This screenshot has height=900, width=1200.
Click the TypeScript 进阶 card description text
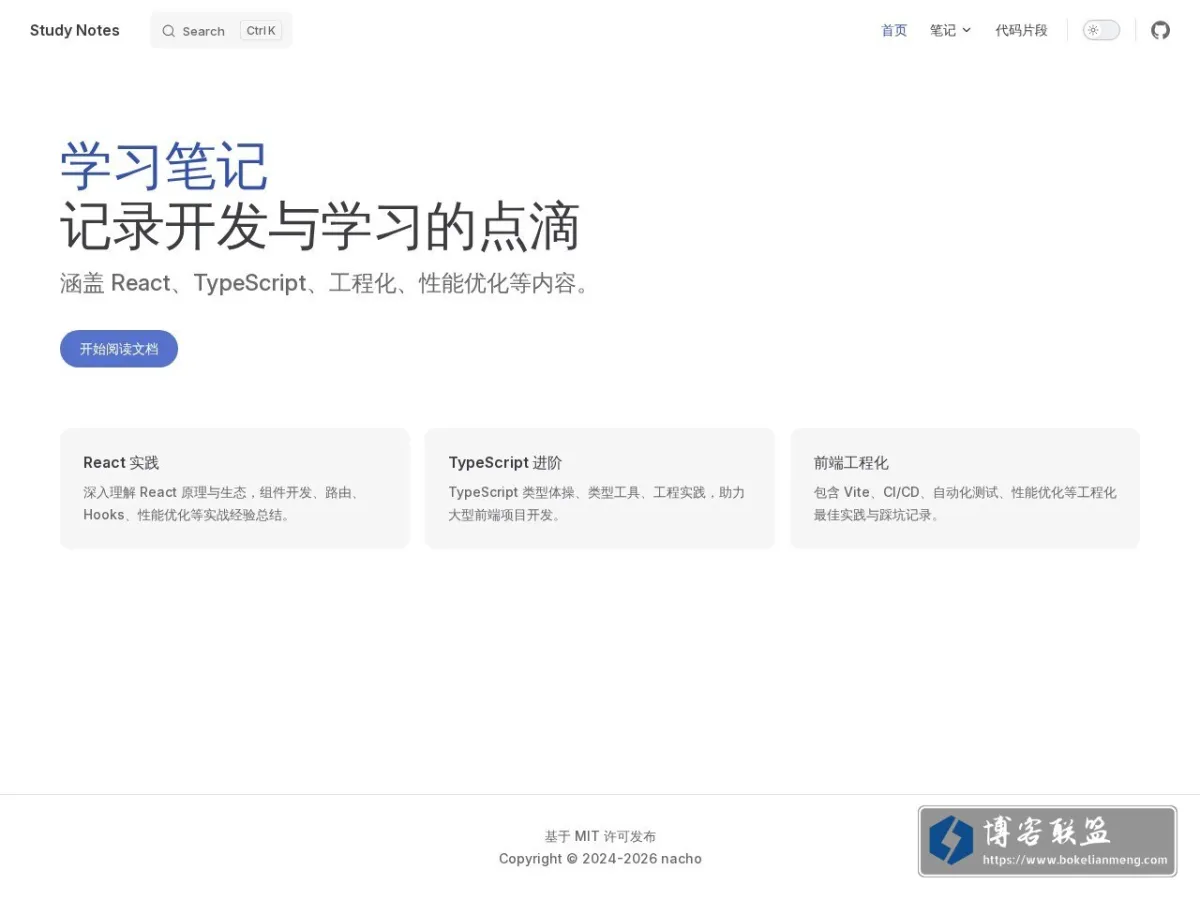[597, 503]
